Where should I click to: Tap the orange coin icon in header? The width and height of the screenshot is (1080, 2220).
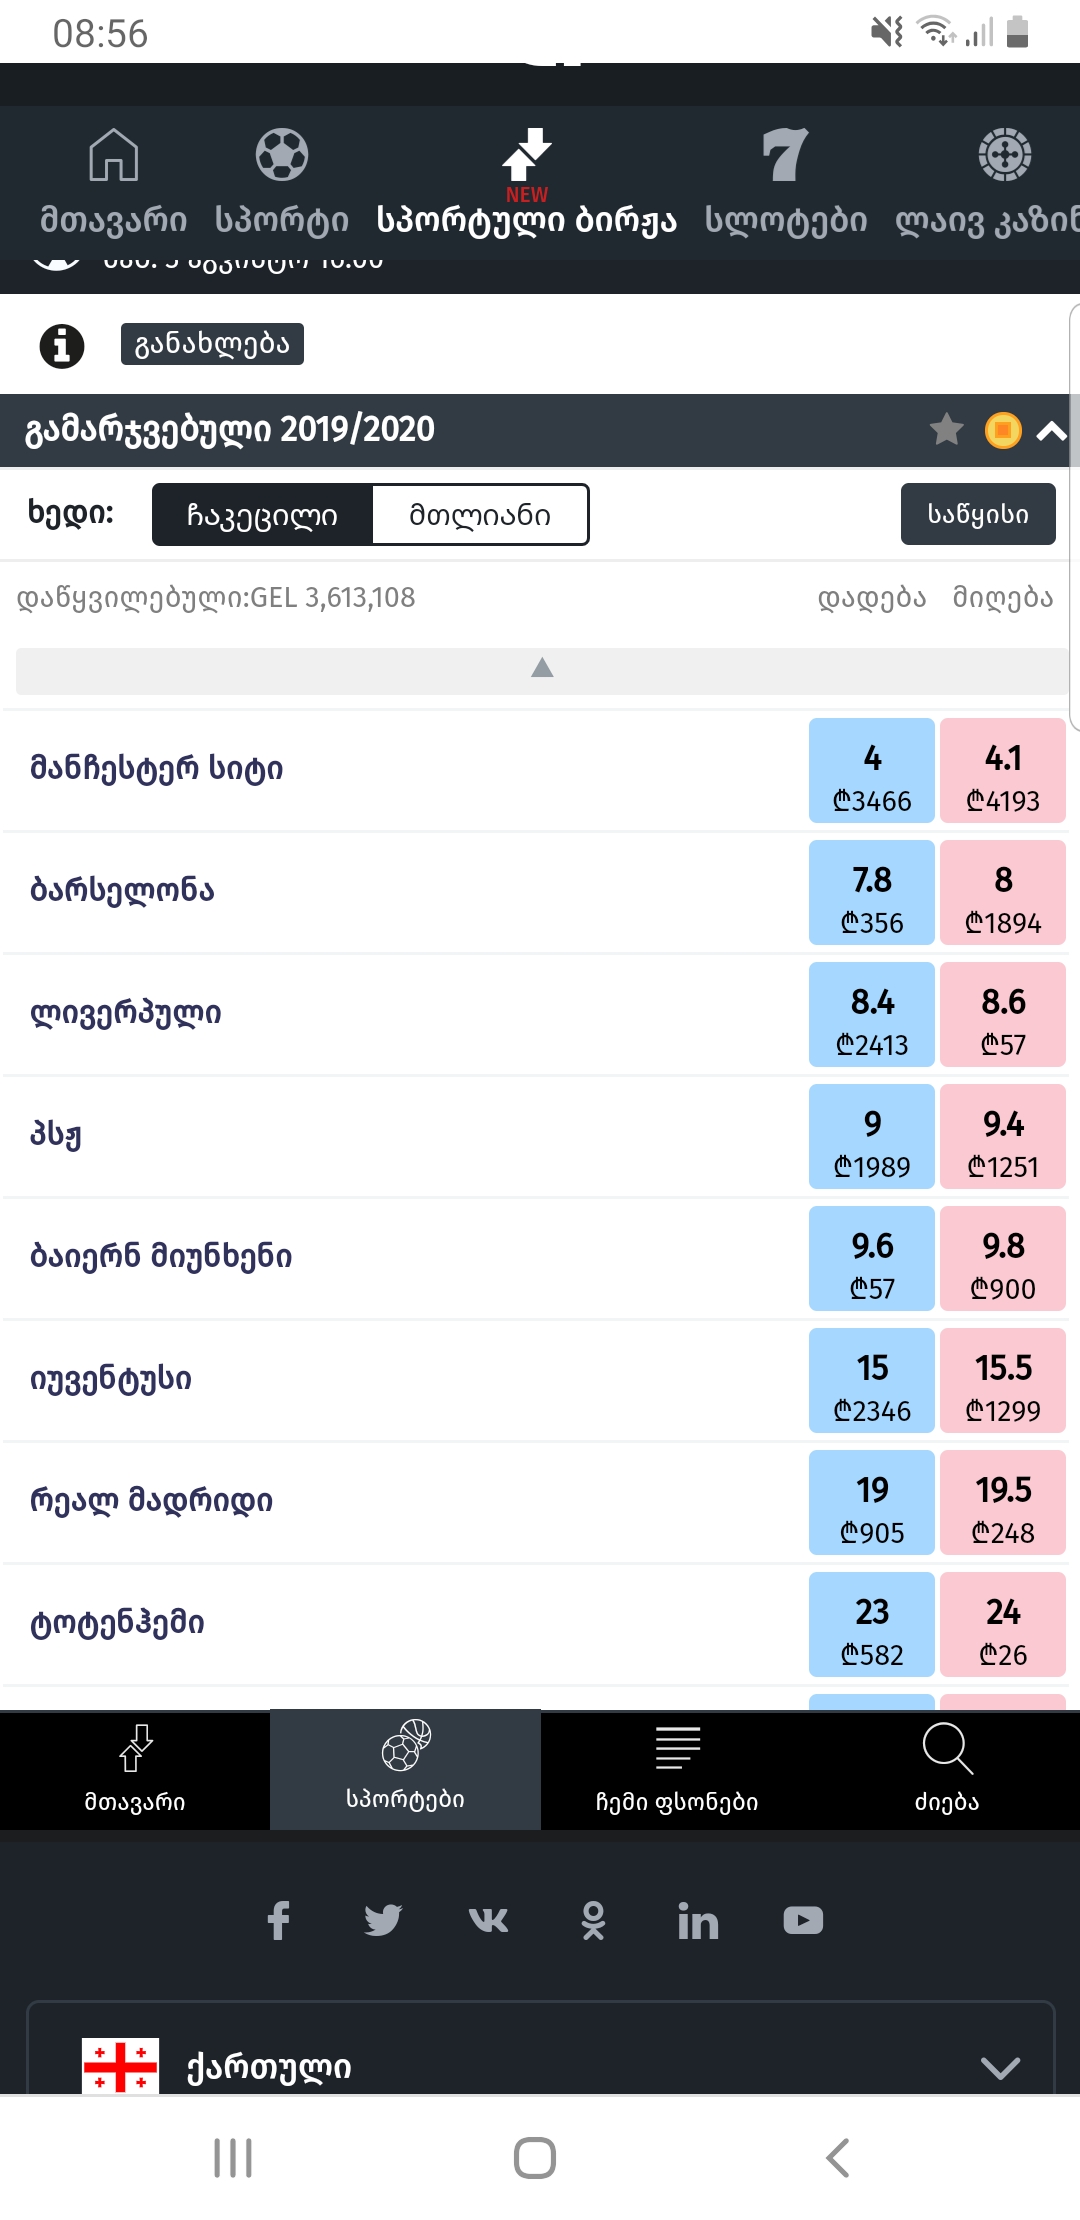point(1003,430)
